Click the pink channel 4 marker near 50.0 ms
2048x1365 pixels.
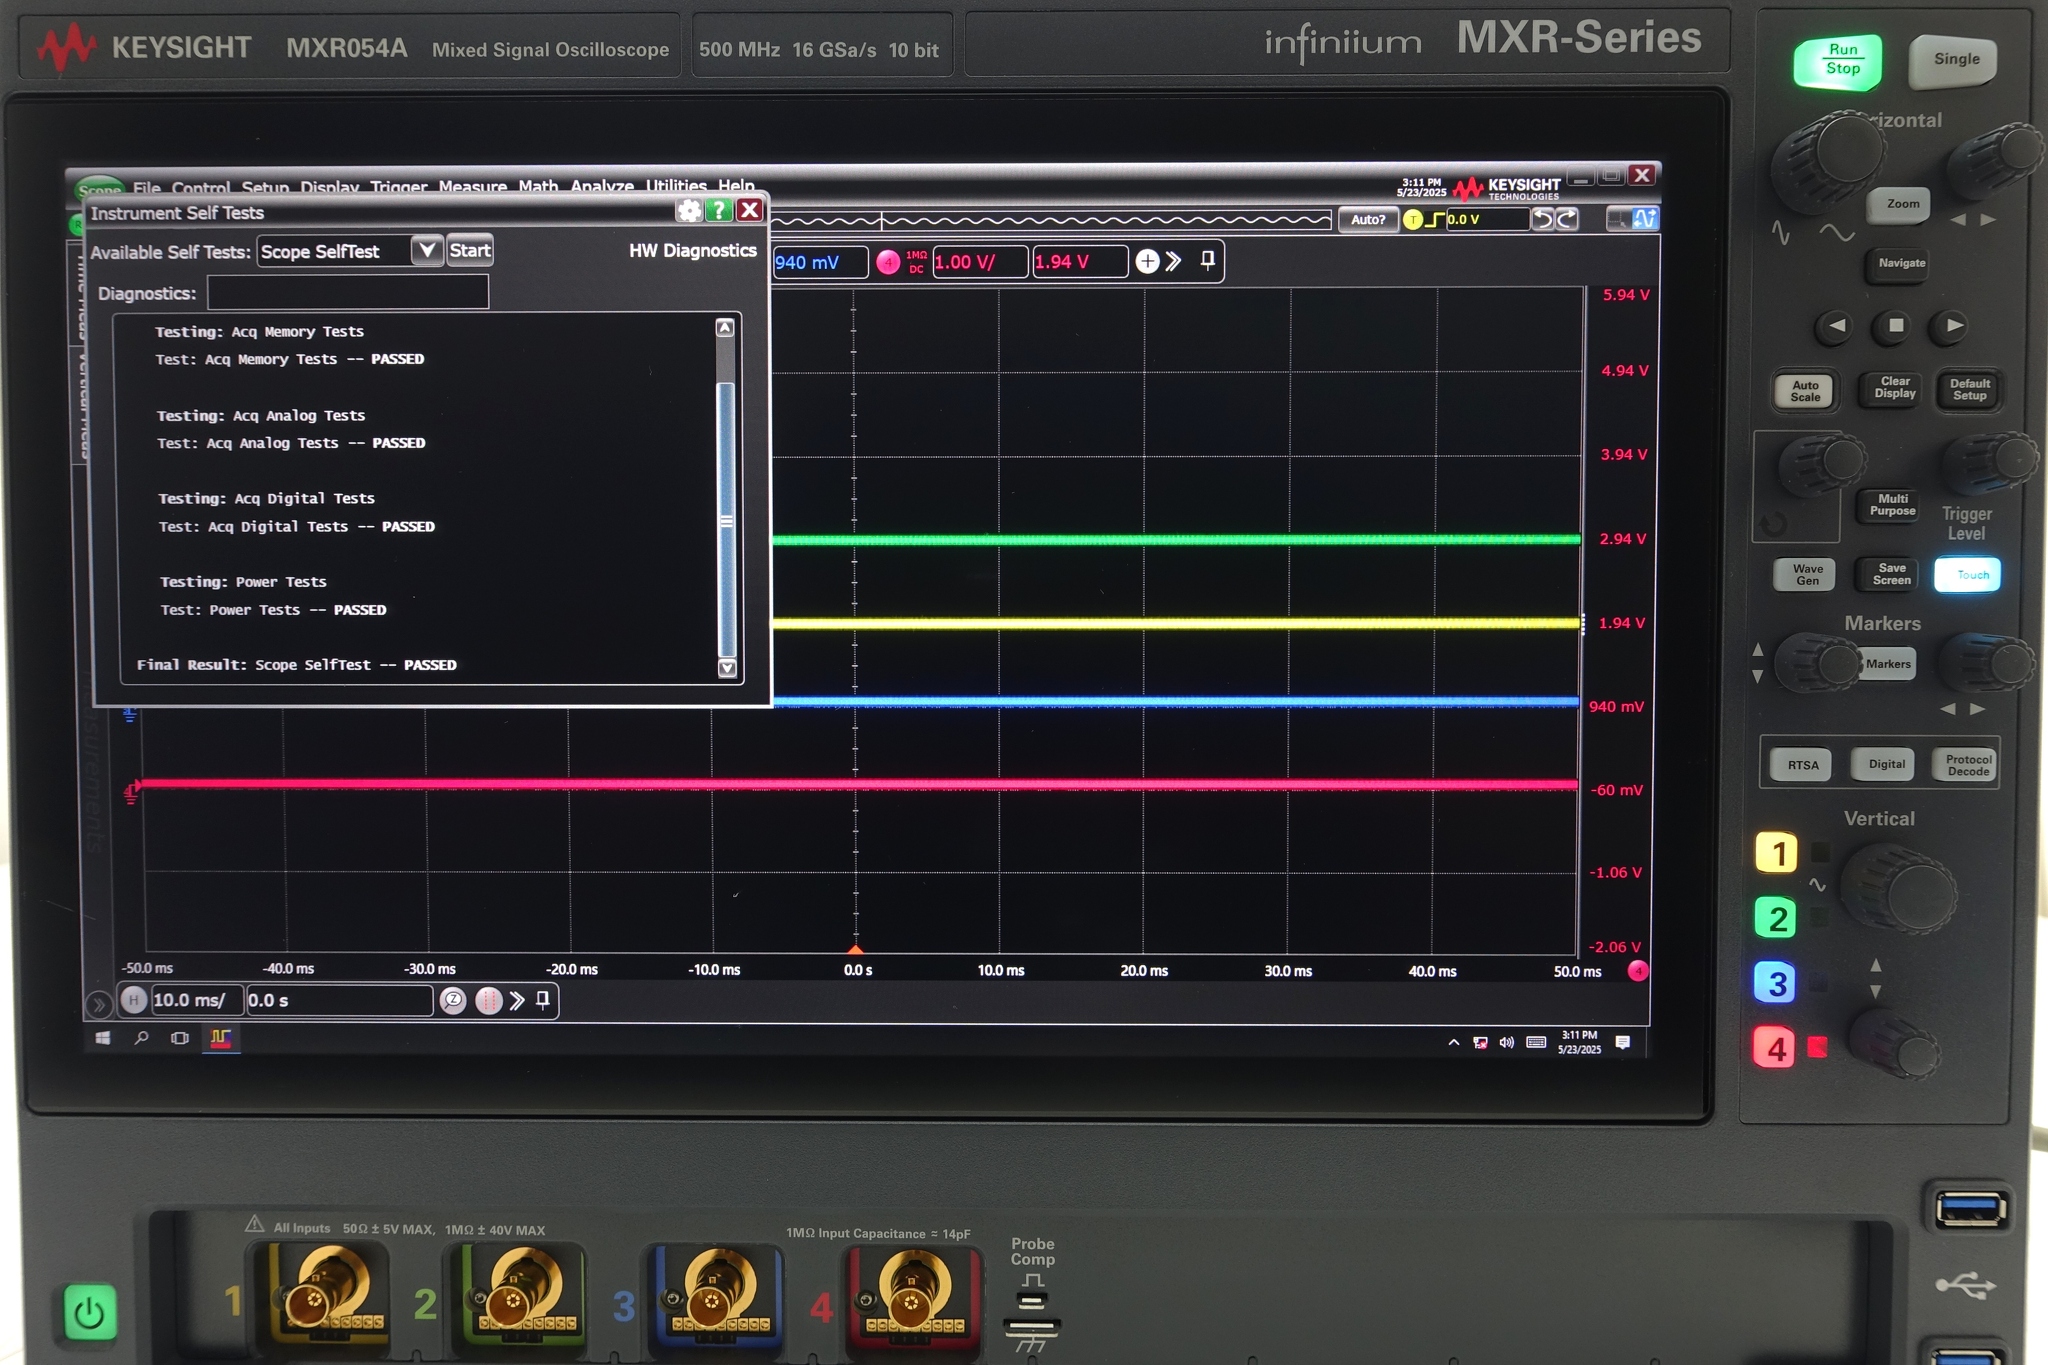[x=1638, y=970]
